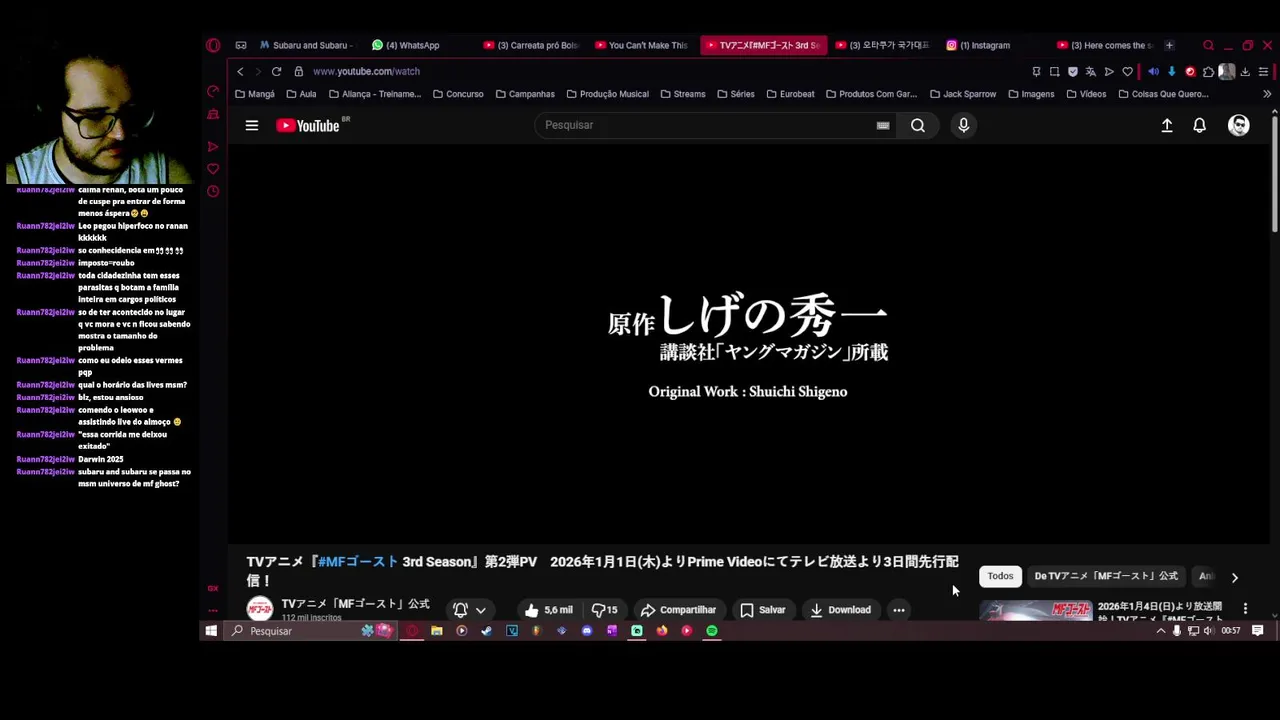
Task: Show more bookmarks with the double chevron
Action: (x=1267, y=94)
